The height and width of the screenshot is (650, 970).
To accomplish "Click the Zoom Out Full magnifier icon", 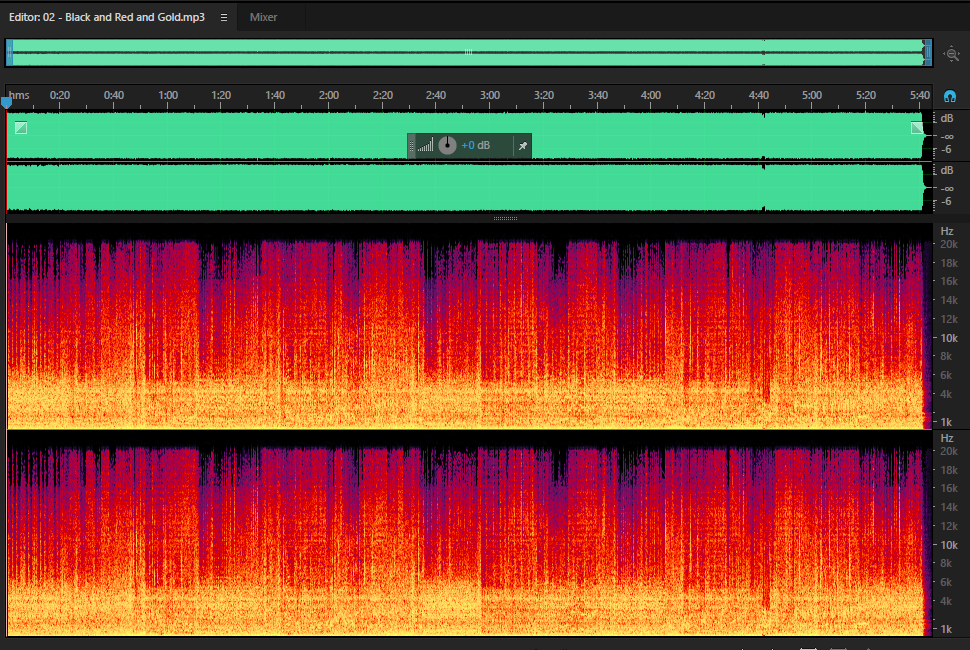I will coord(951,54).
